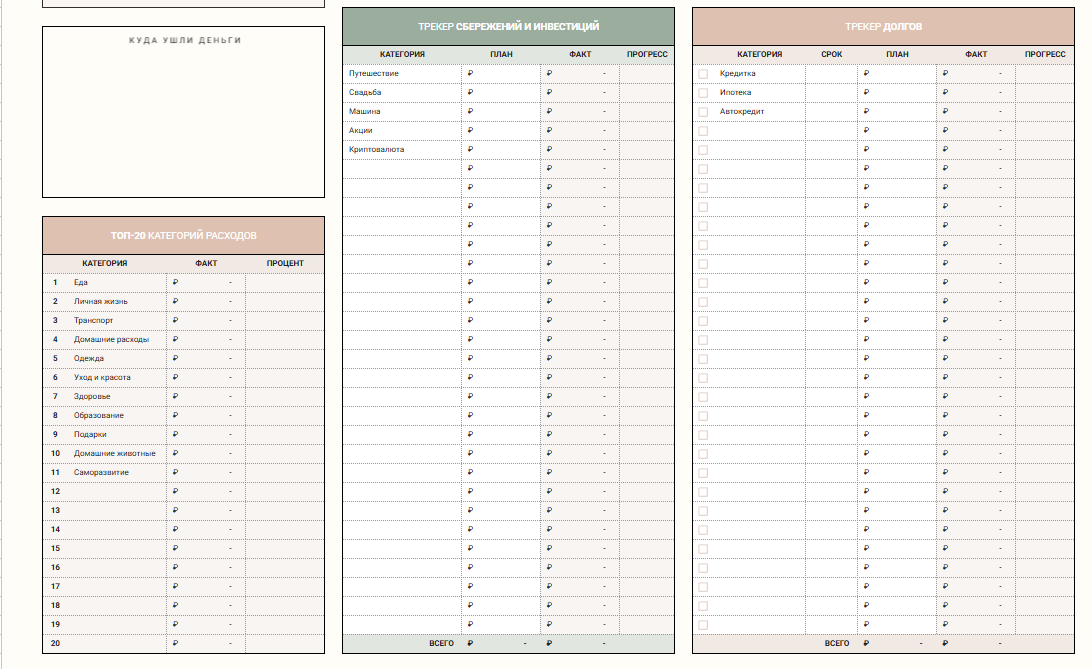
Task: Click the Свадьба savings category cell
Action: click(x=401, y=93)
